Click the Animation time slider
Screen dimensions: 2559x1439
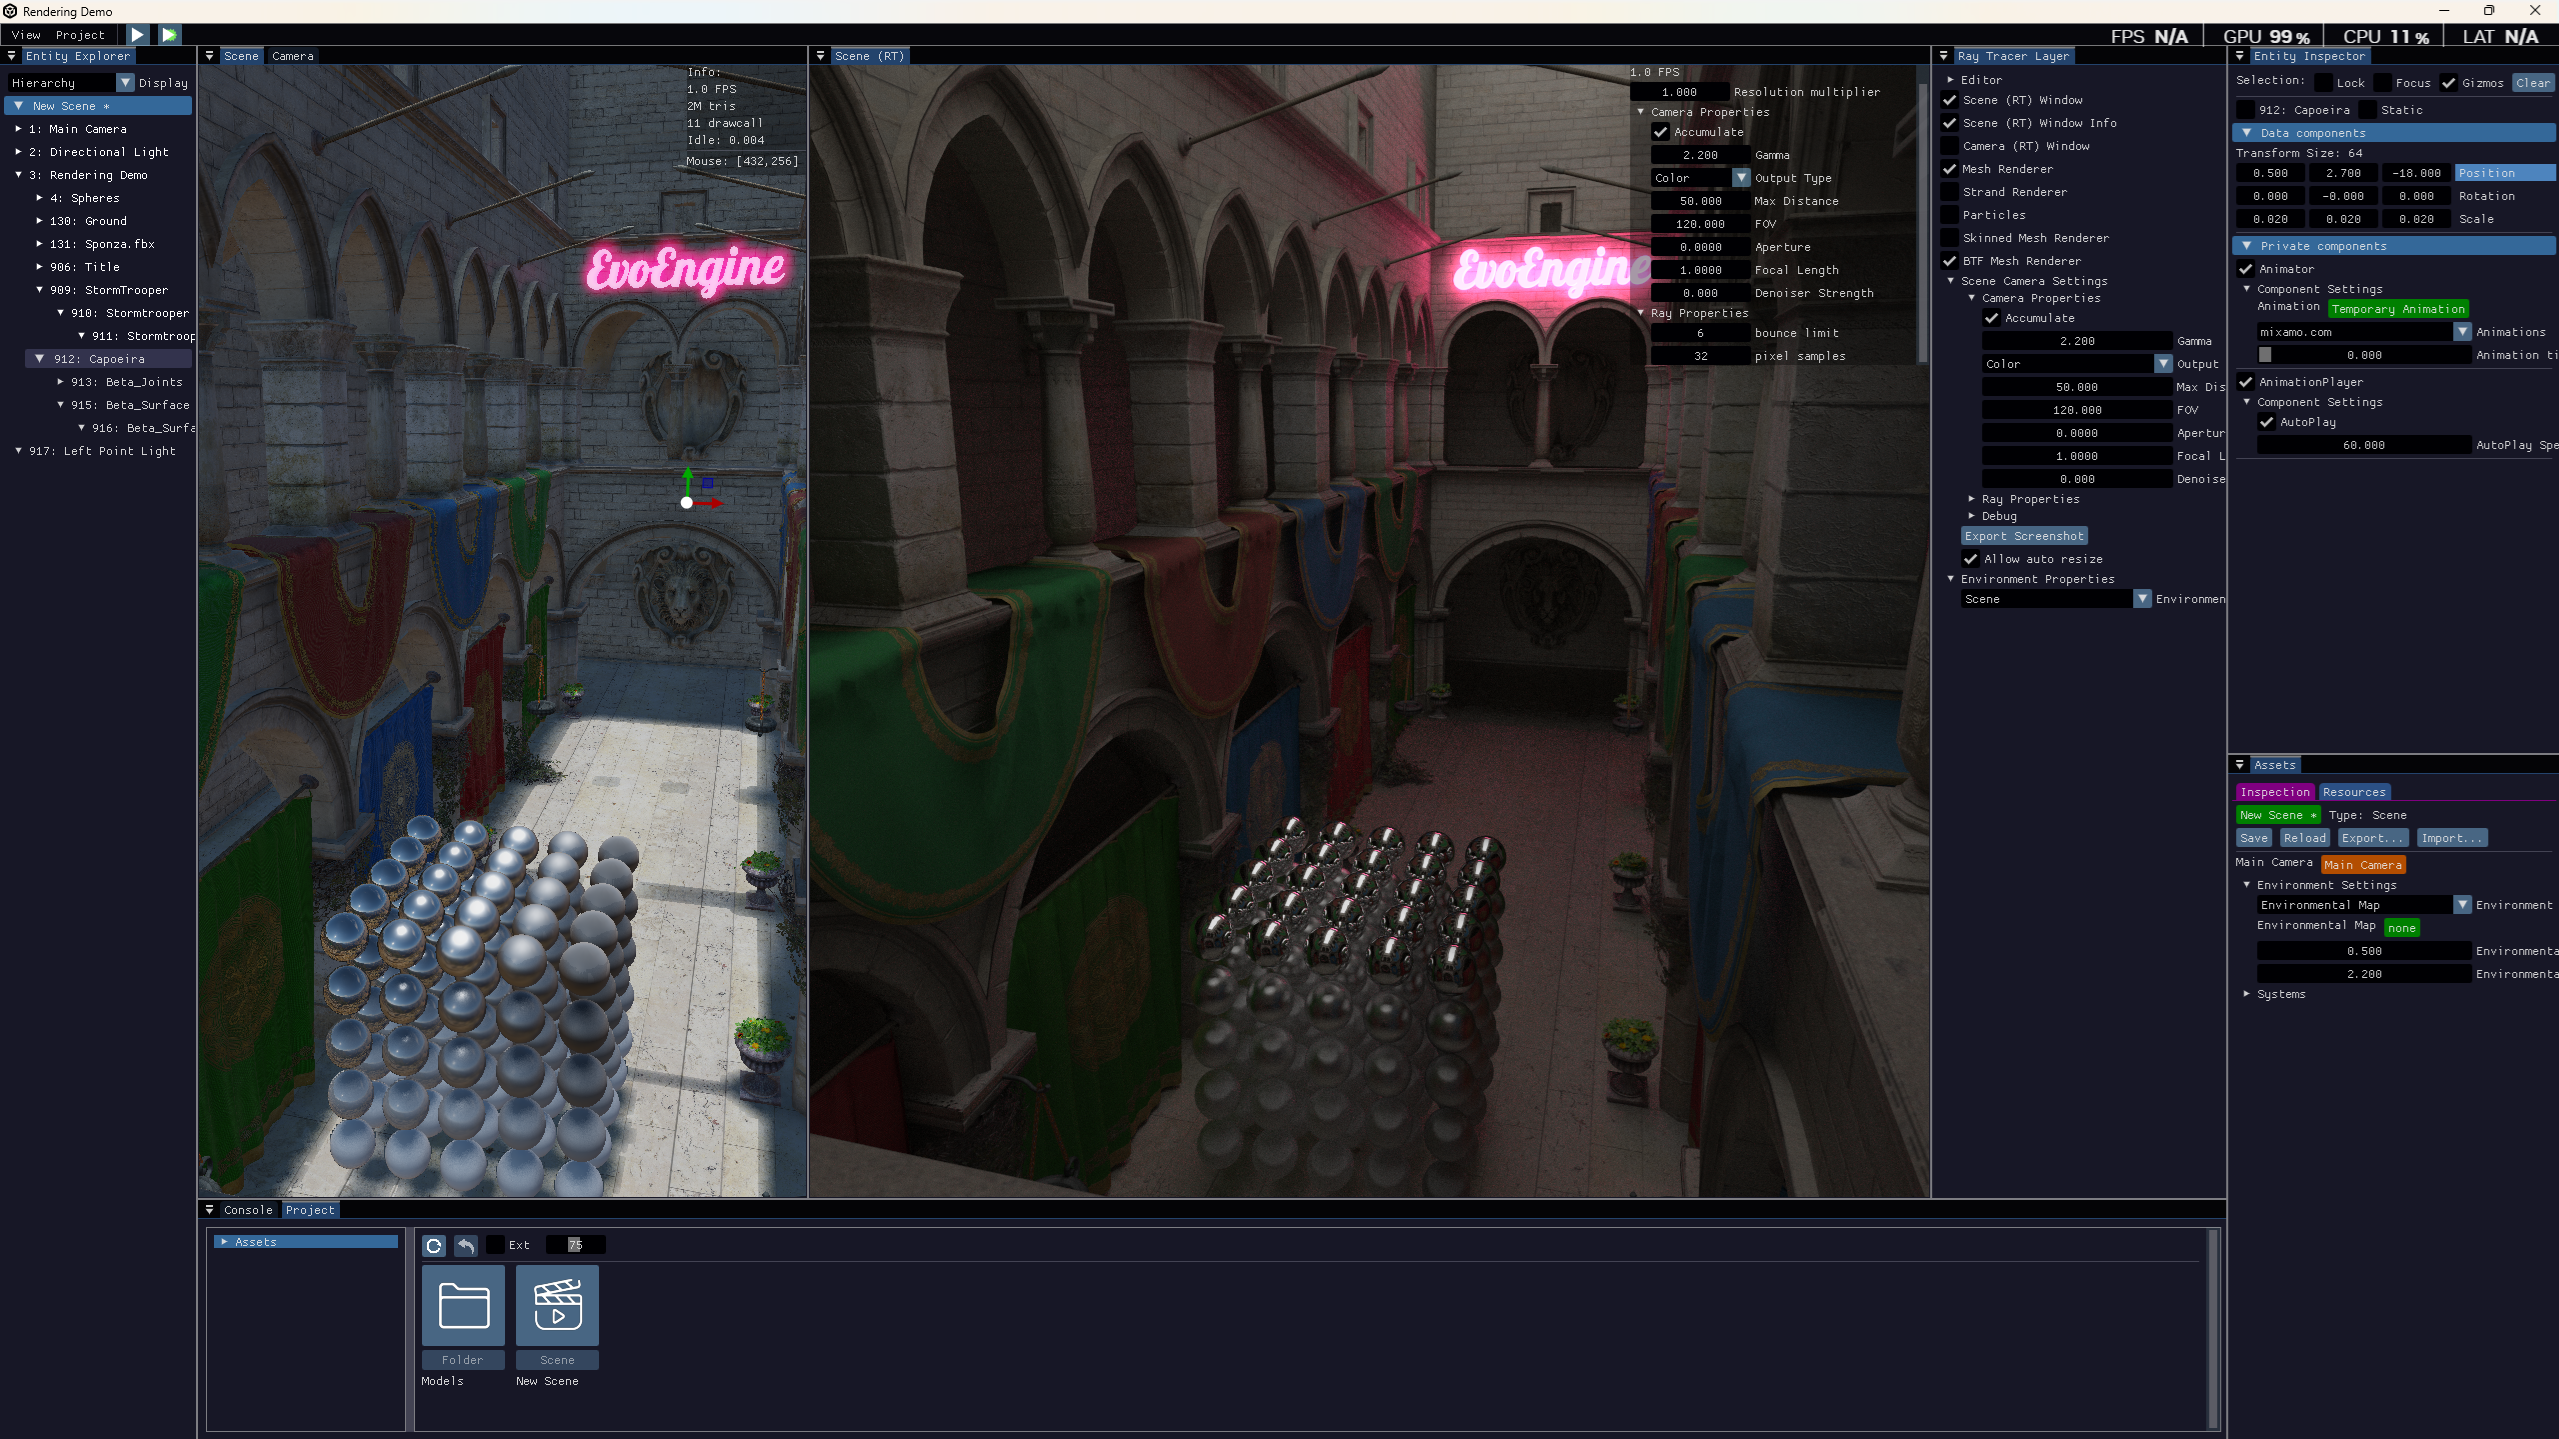[x=2363, y=355]
